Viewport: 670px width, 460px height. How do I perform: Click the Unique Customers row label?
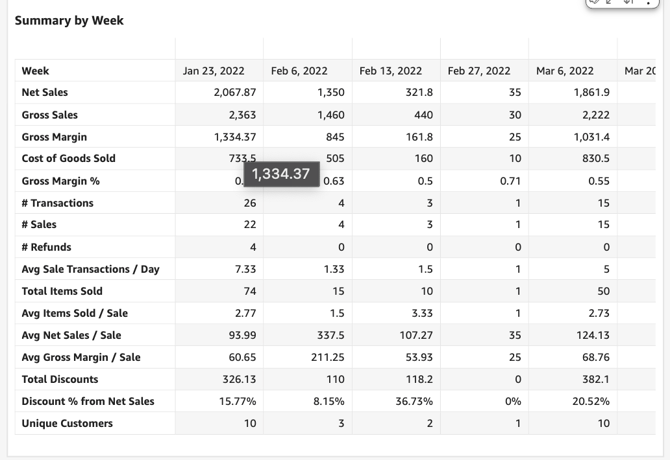[x=67, y=423]
